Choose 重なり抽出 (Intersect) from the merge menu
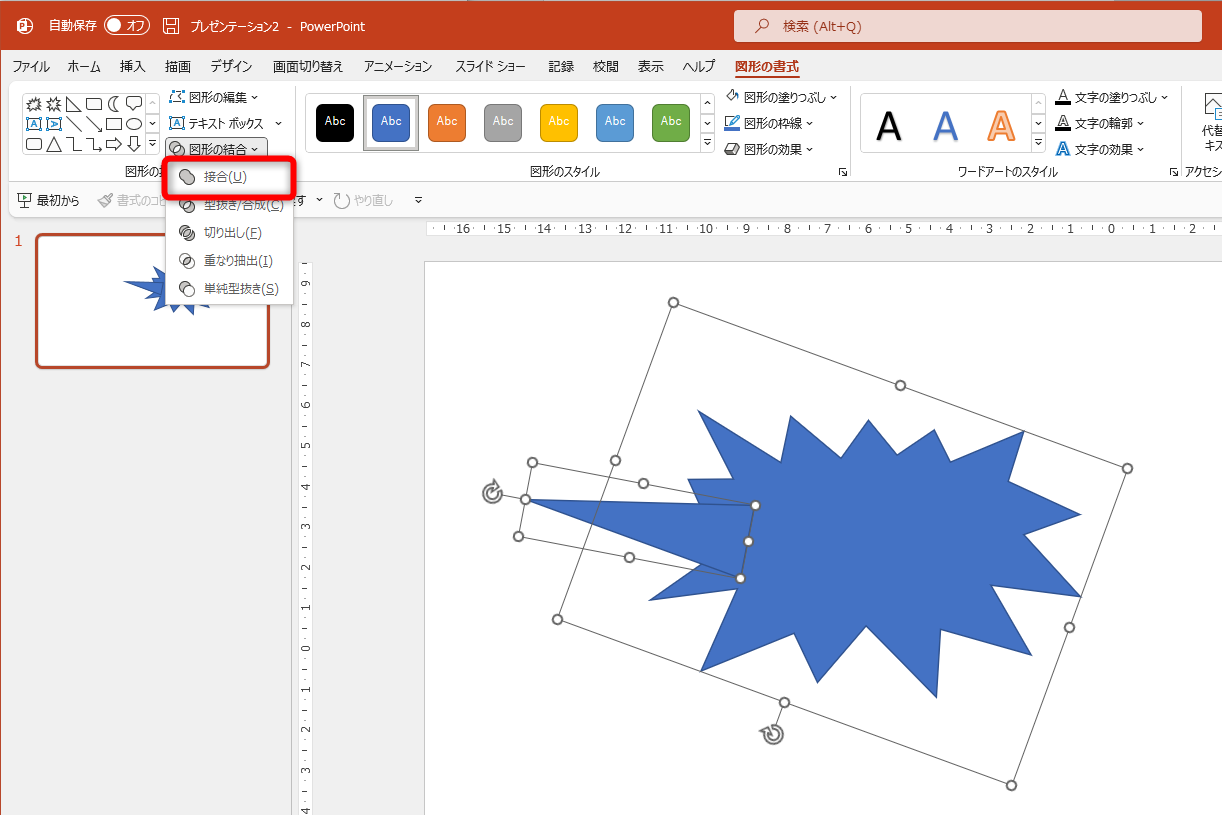Image resolution: width=1222 pixels, height=815 pixels. (x=240, y=260)
